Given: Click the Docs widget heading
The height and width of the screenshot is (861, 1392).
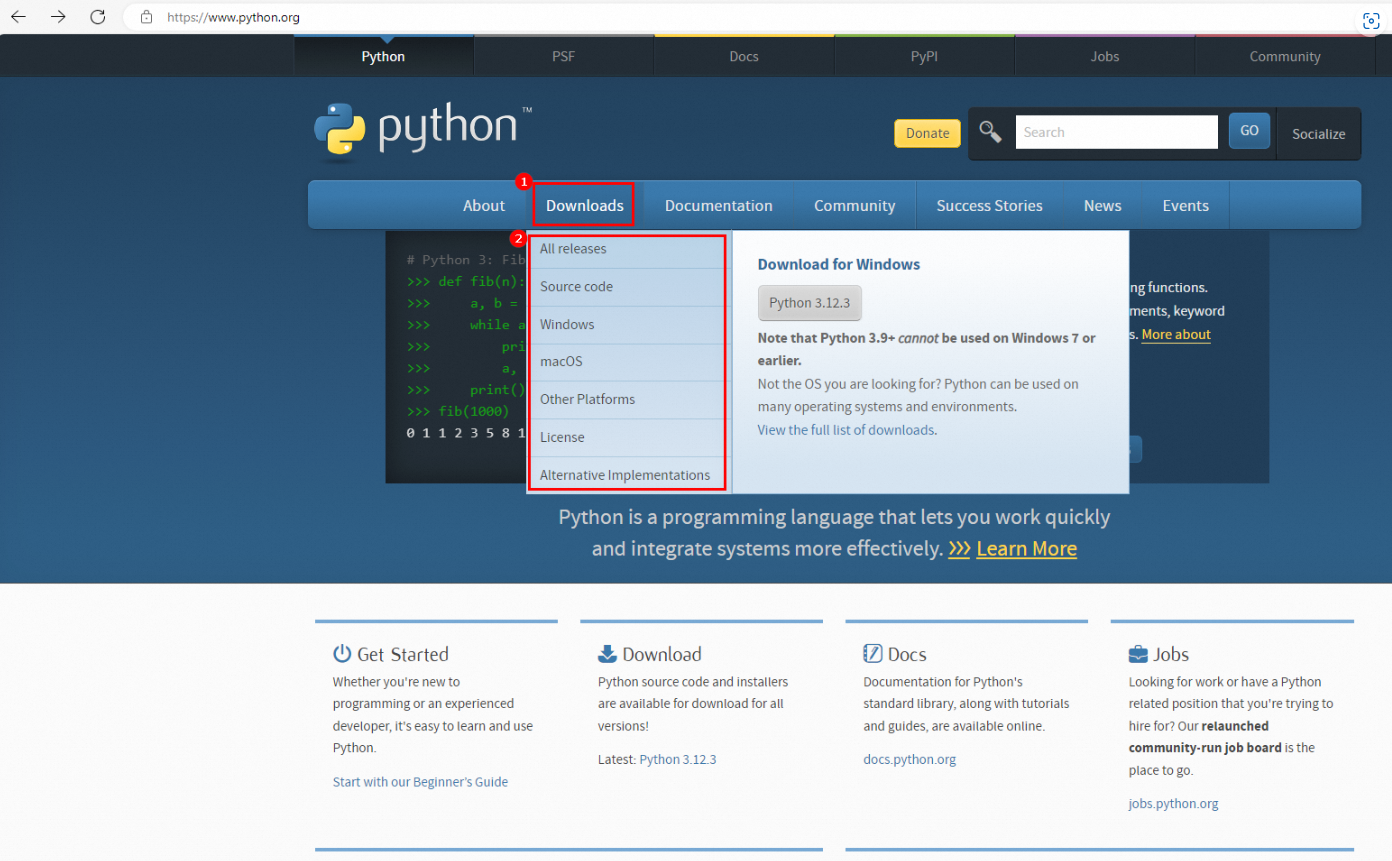Looking at the screenshot, I should click(x=907, y=655).
